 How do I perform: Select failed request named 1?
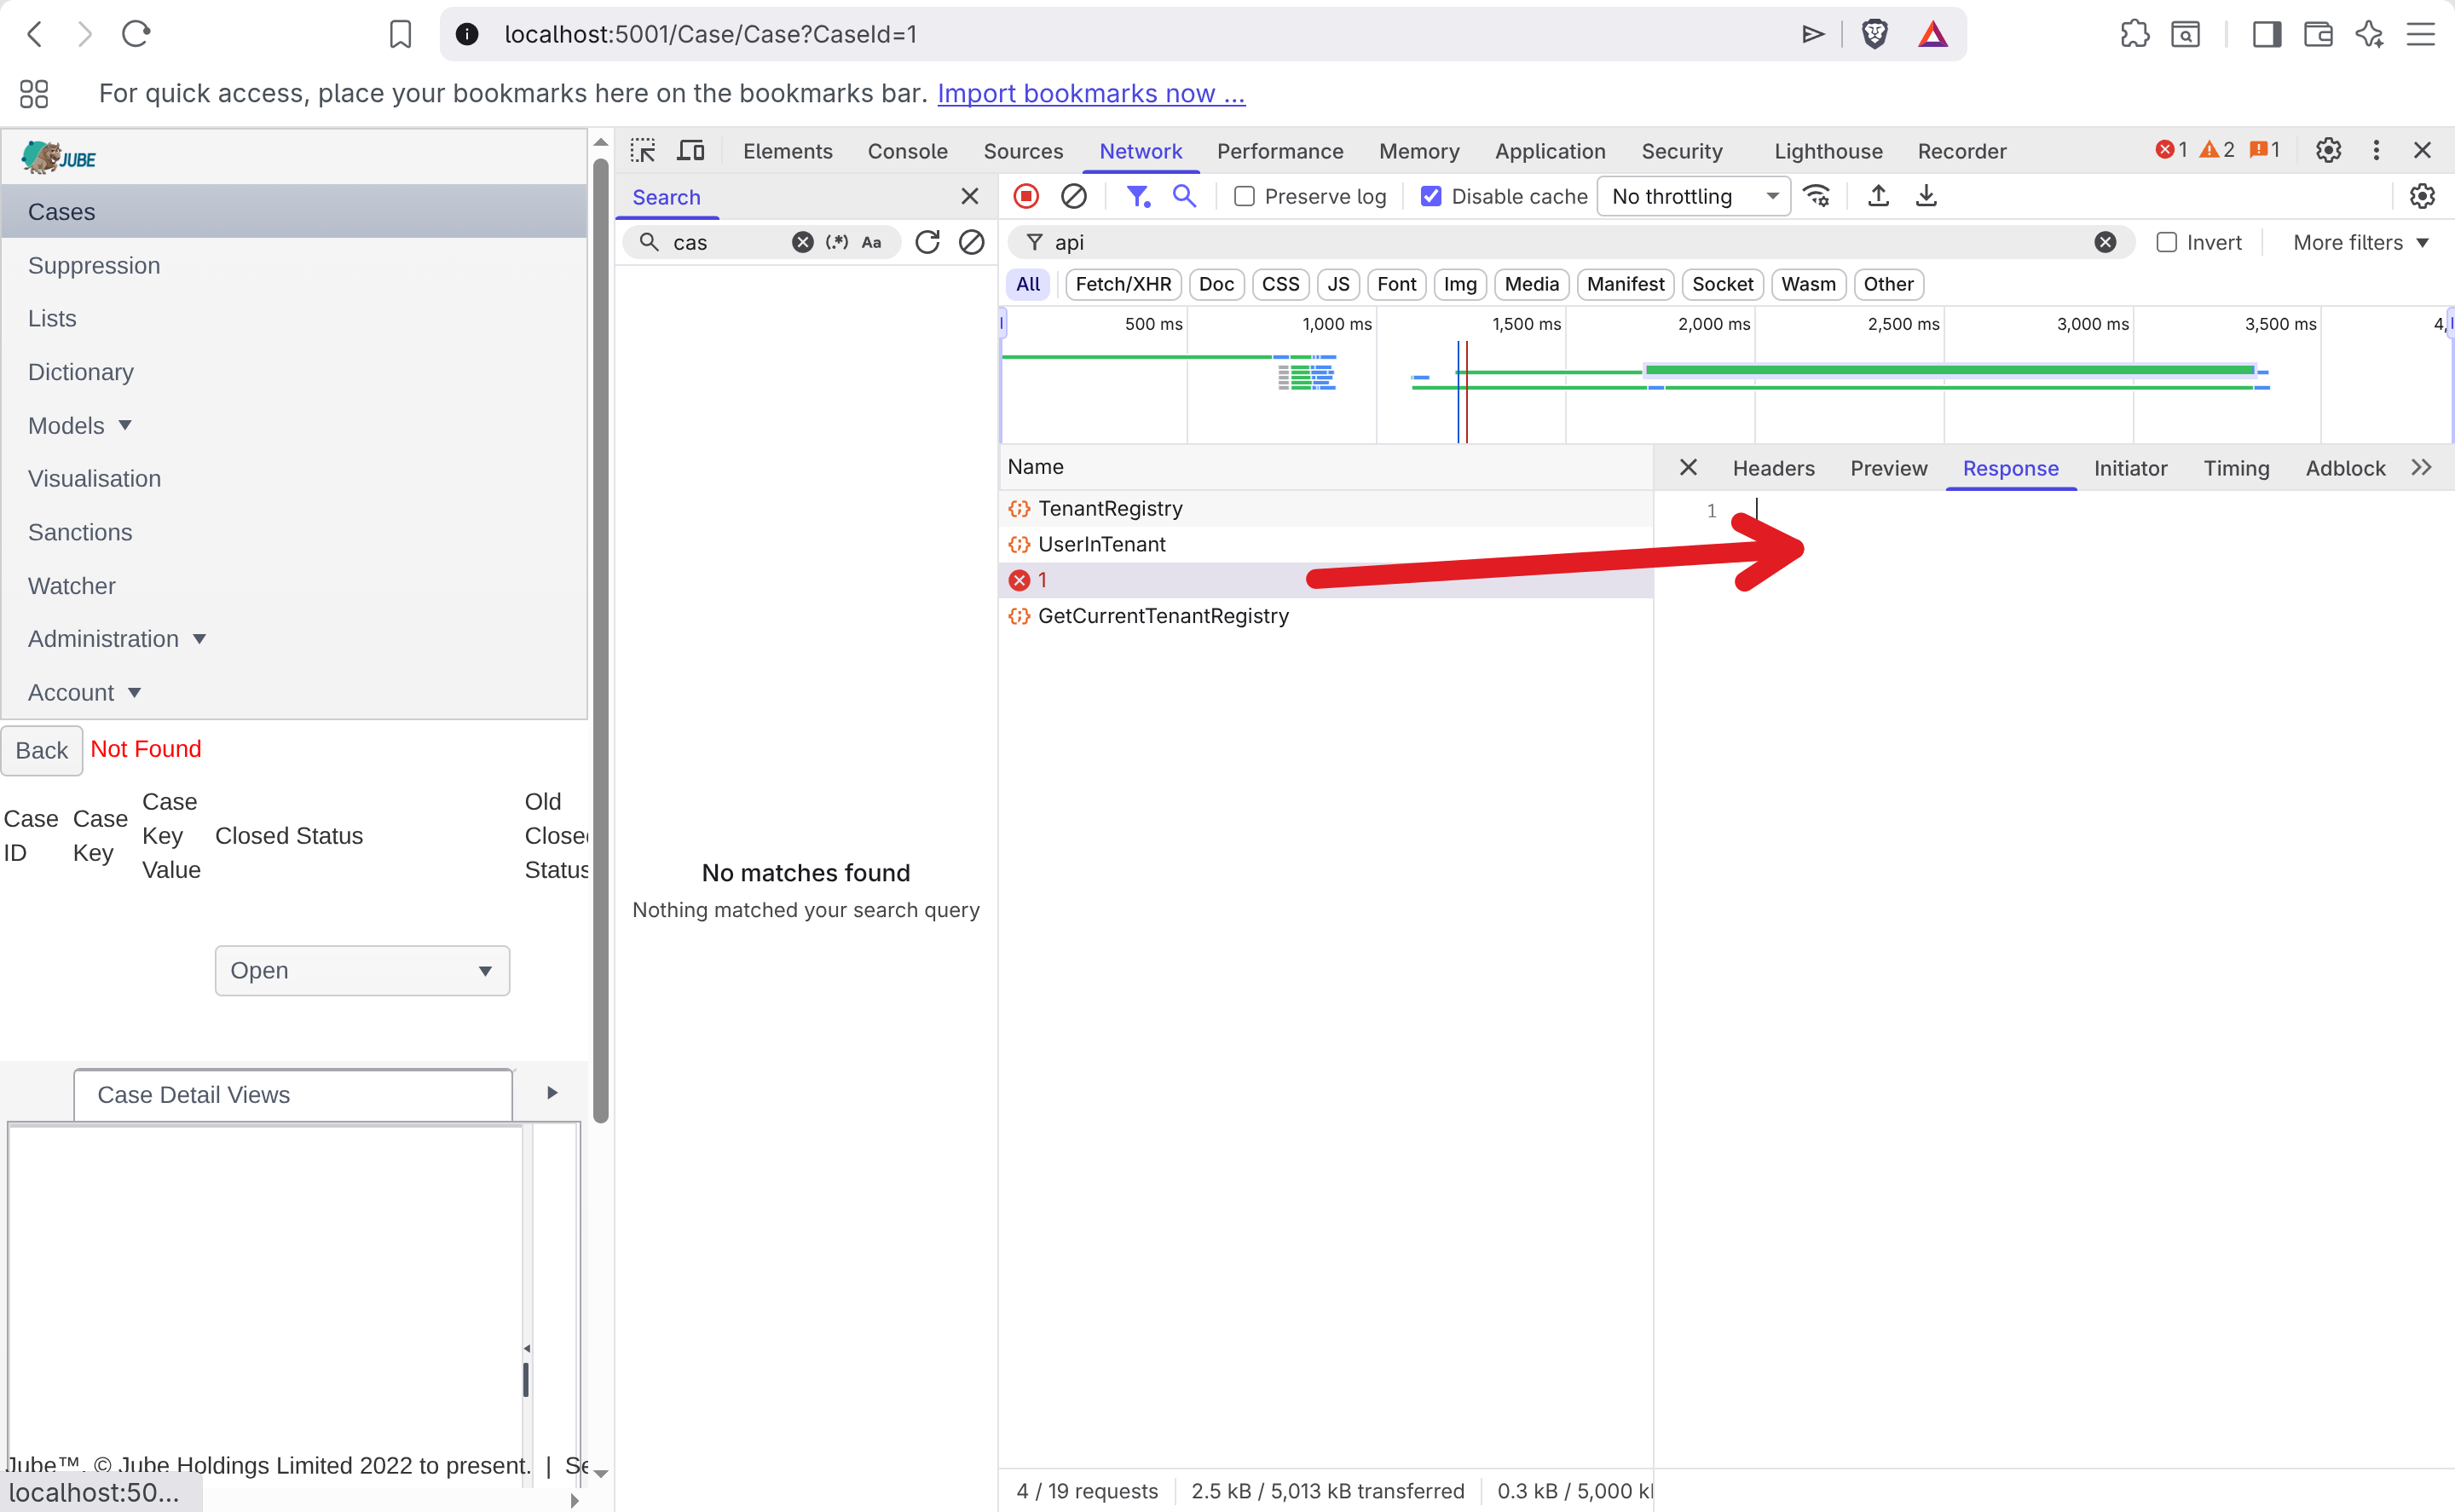tap(1326, 580)
